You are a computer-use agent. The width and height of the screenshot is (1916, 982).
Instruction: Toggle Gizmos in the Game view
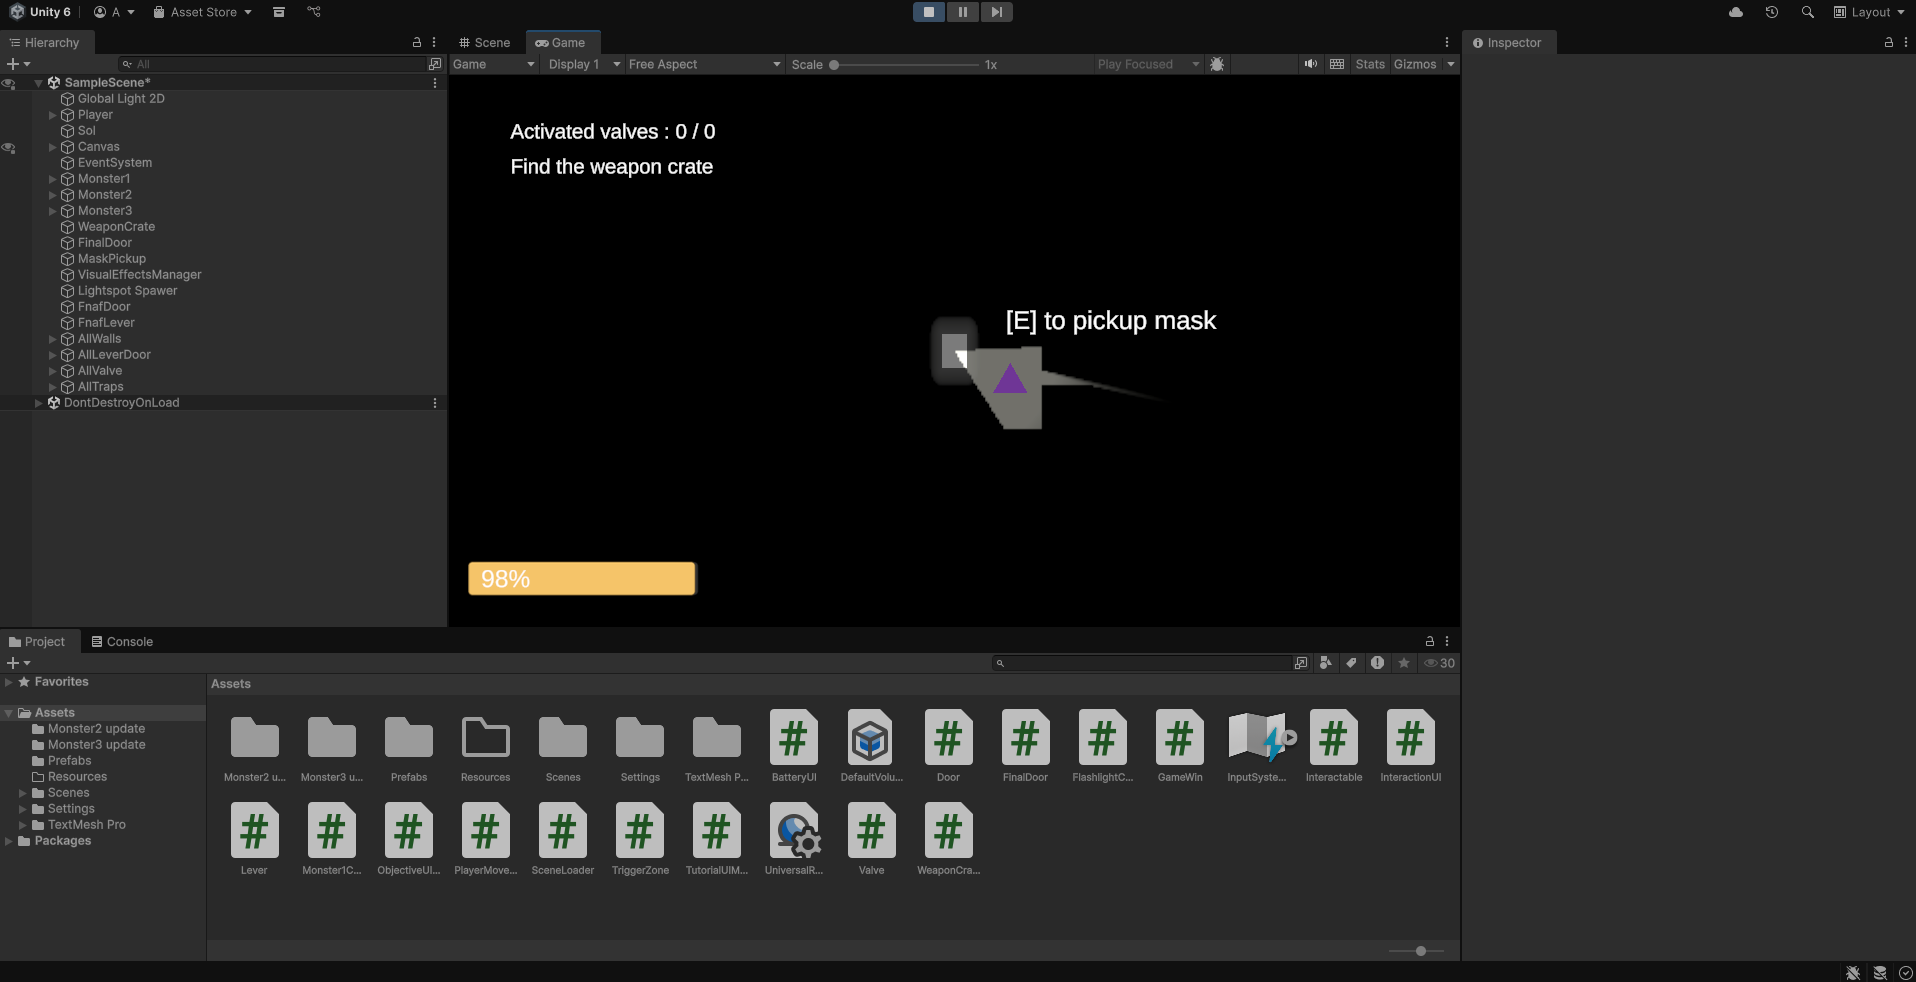(1414, 64)
